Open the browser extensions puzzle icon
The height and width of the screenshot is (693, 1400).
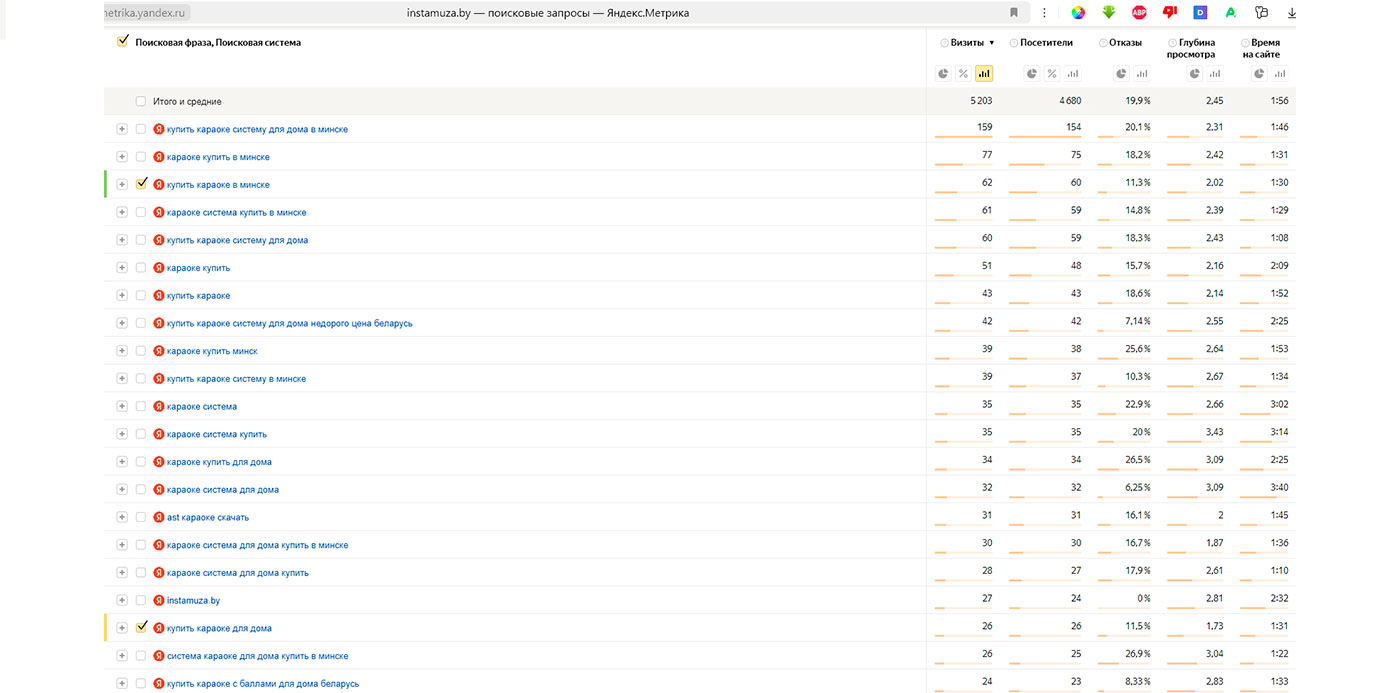[1261, 13]
